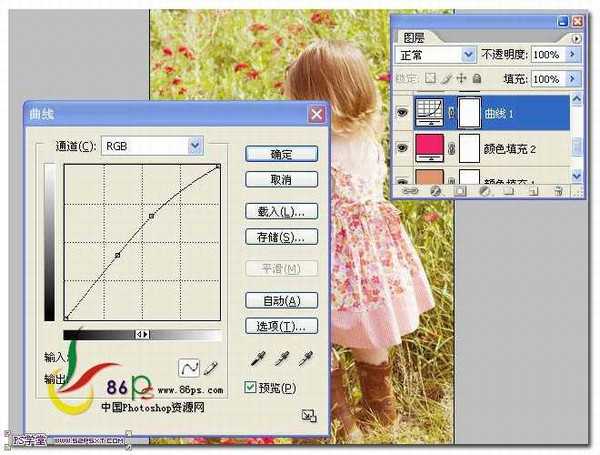The image size is (600, 455).
Task: Hide the 曲线 1 layer via eye icon
Action: coord(403,114)
